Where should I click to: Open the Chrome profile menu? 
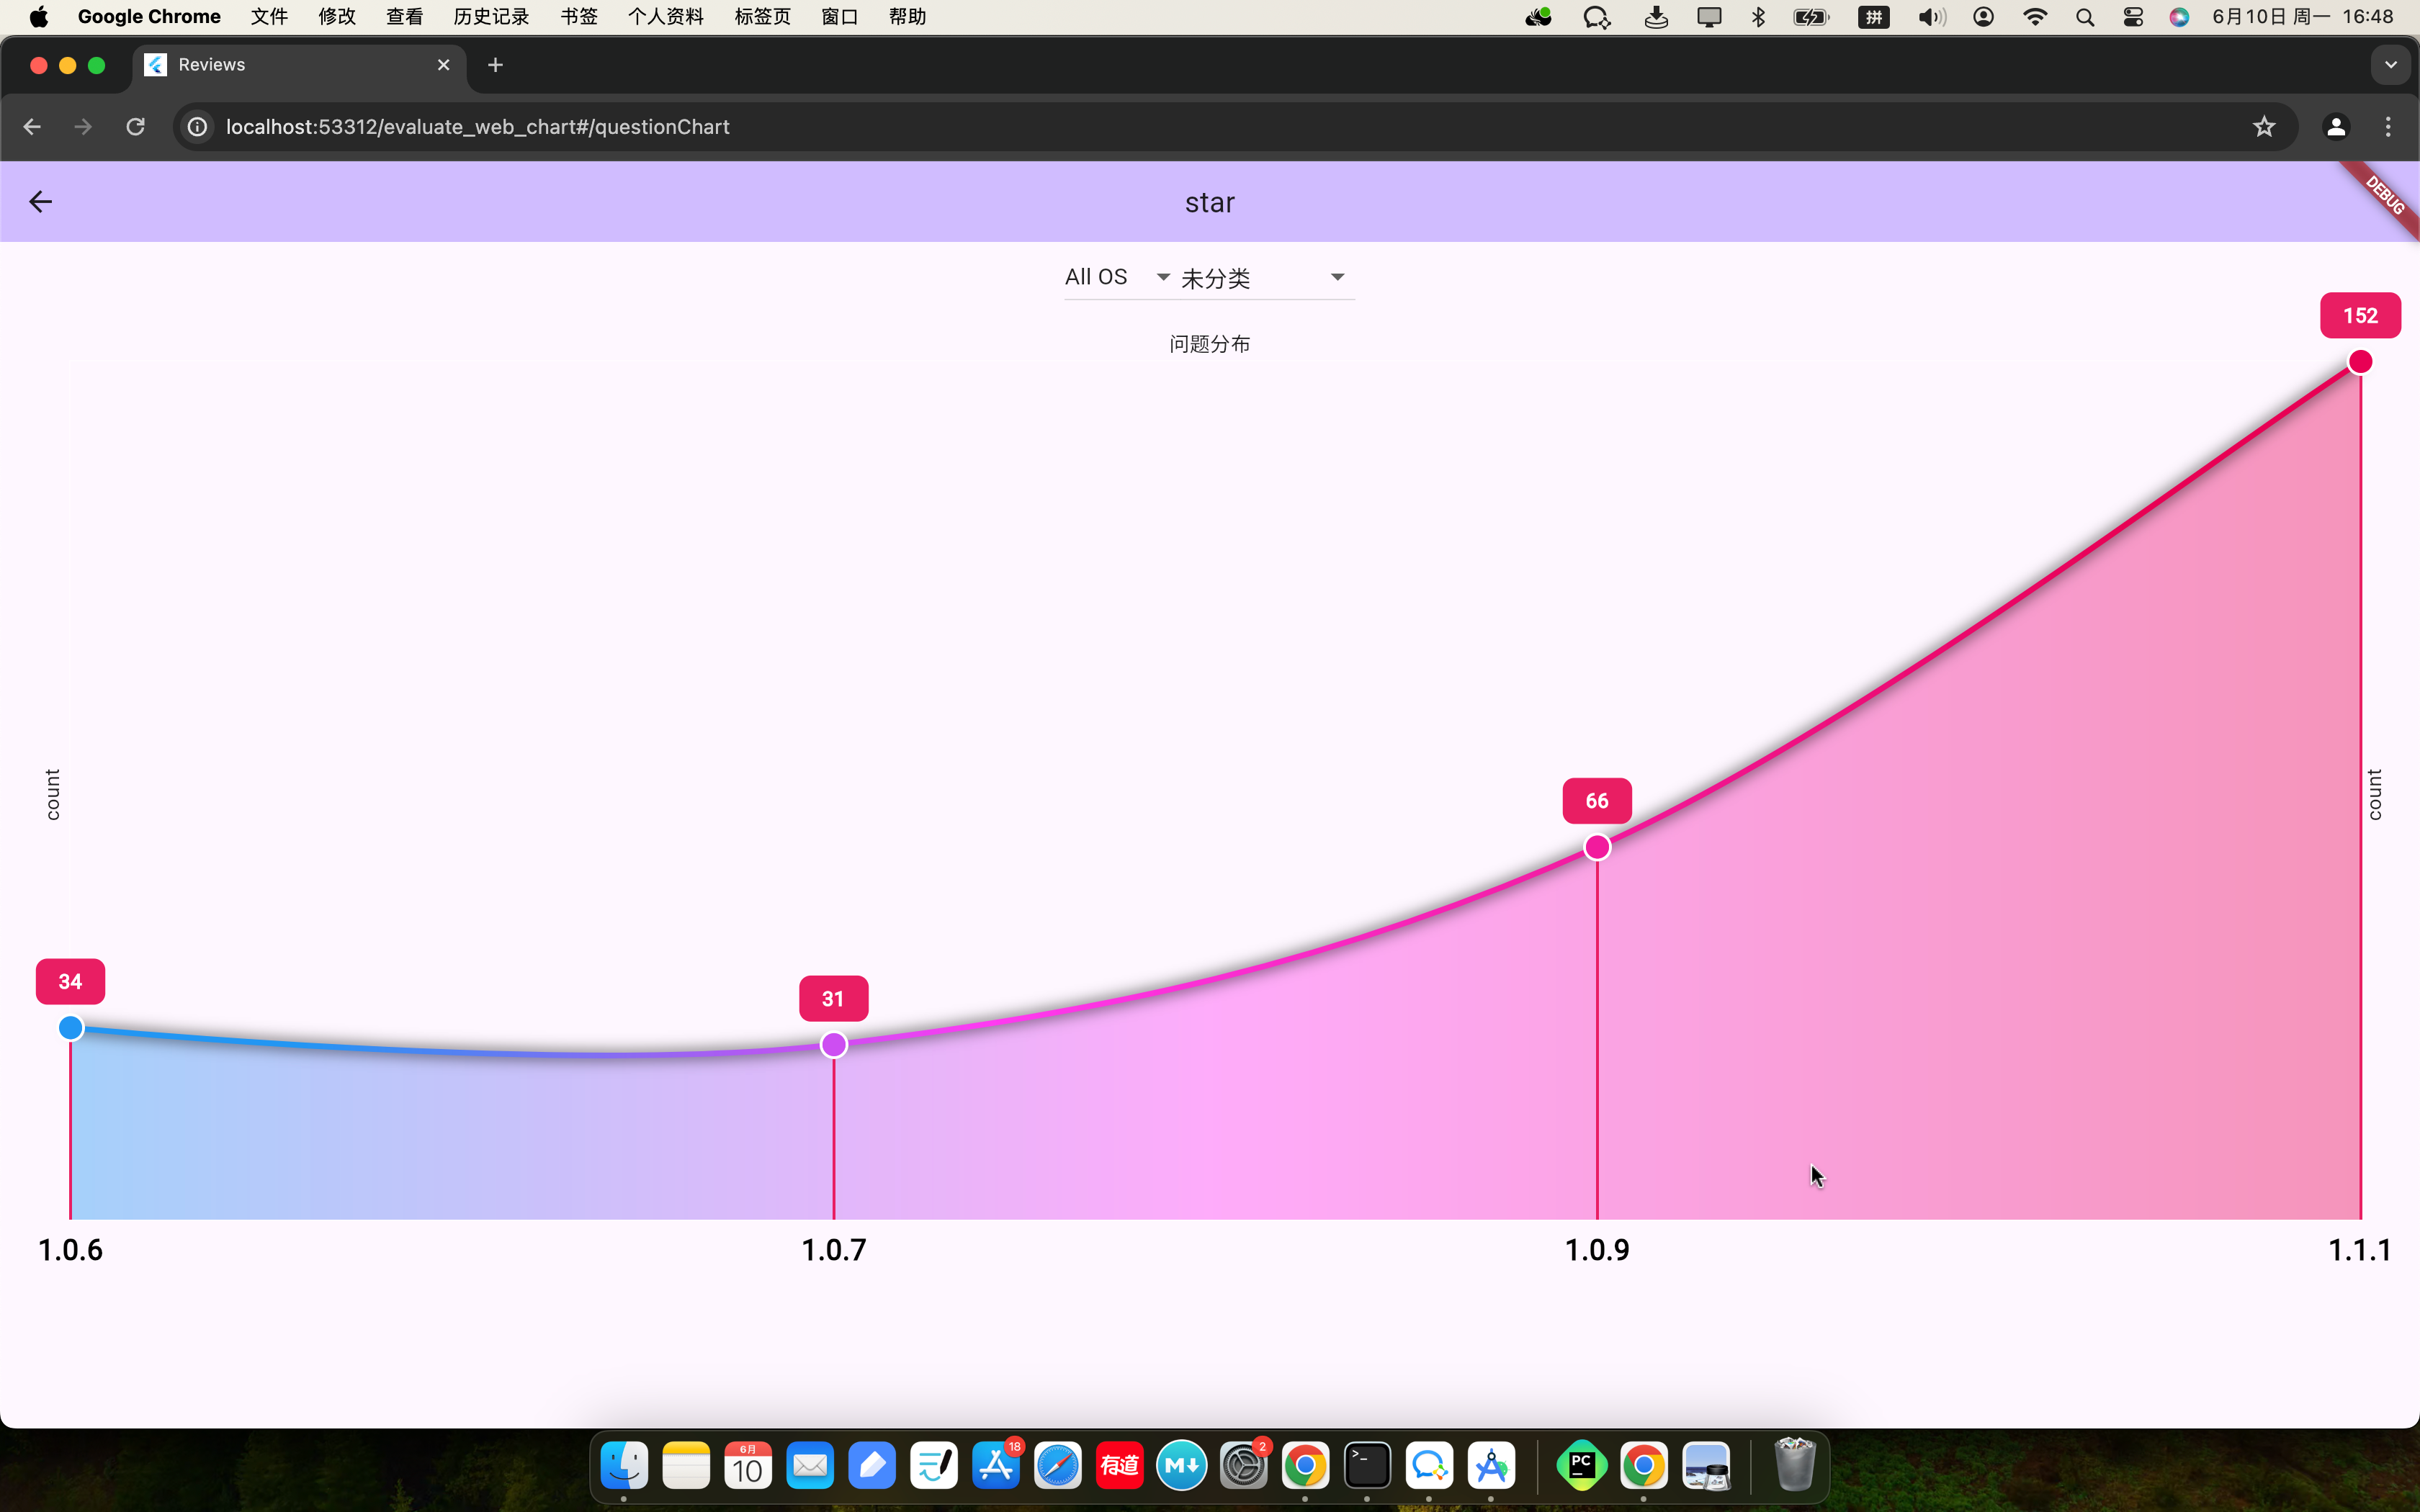[x=2335, y=127]
